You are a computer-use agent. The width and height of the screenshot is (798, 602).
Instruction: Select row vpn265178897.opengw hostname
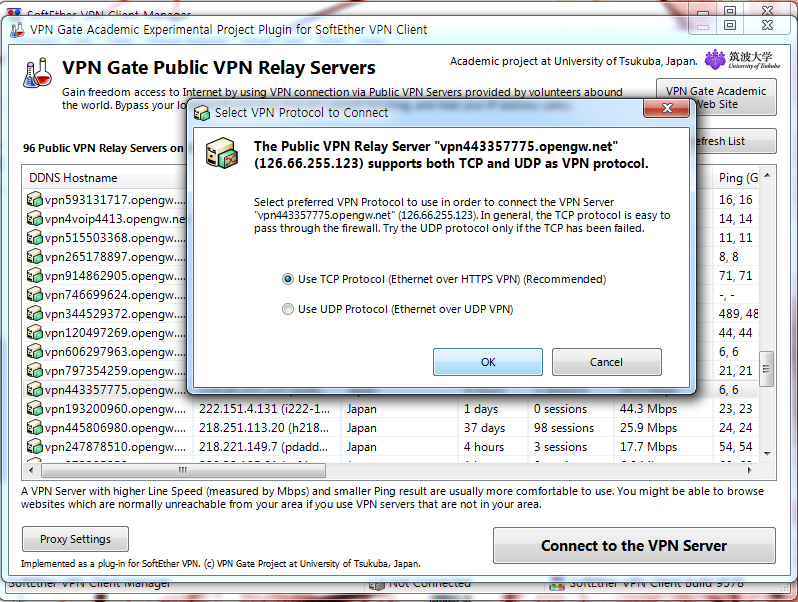tap(115, 257)
